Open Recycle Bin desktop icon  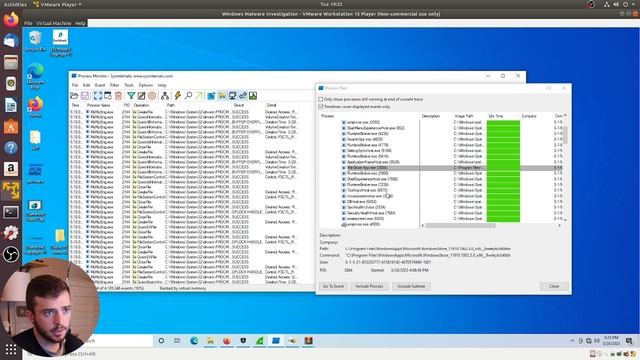(x=35, y=41)
